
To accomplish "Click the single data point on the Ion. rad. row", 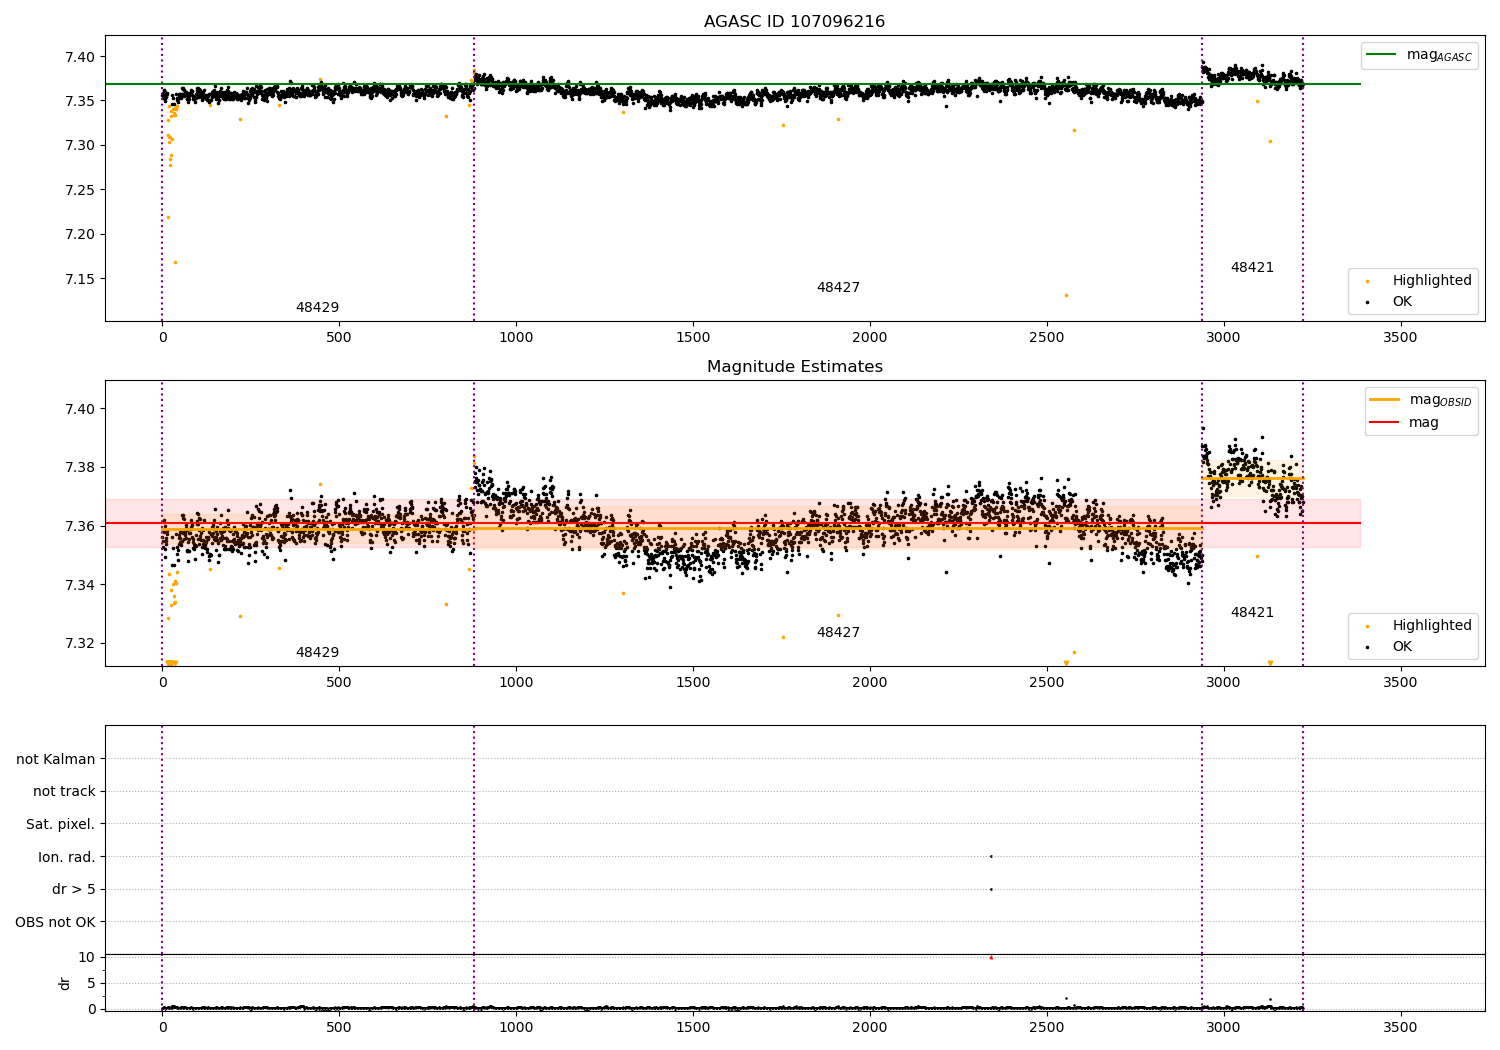I will point(991,857).
